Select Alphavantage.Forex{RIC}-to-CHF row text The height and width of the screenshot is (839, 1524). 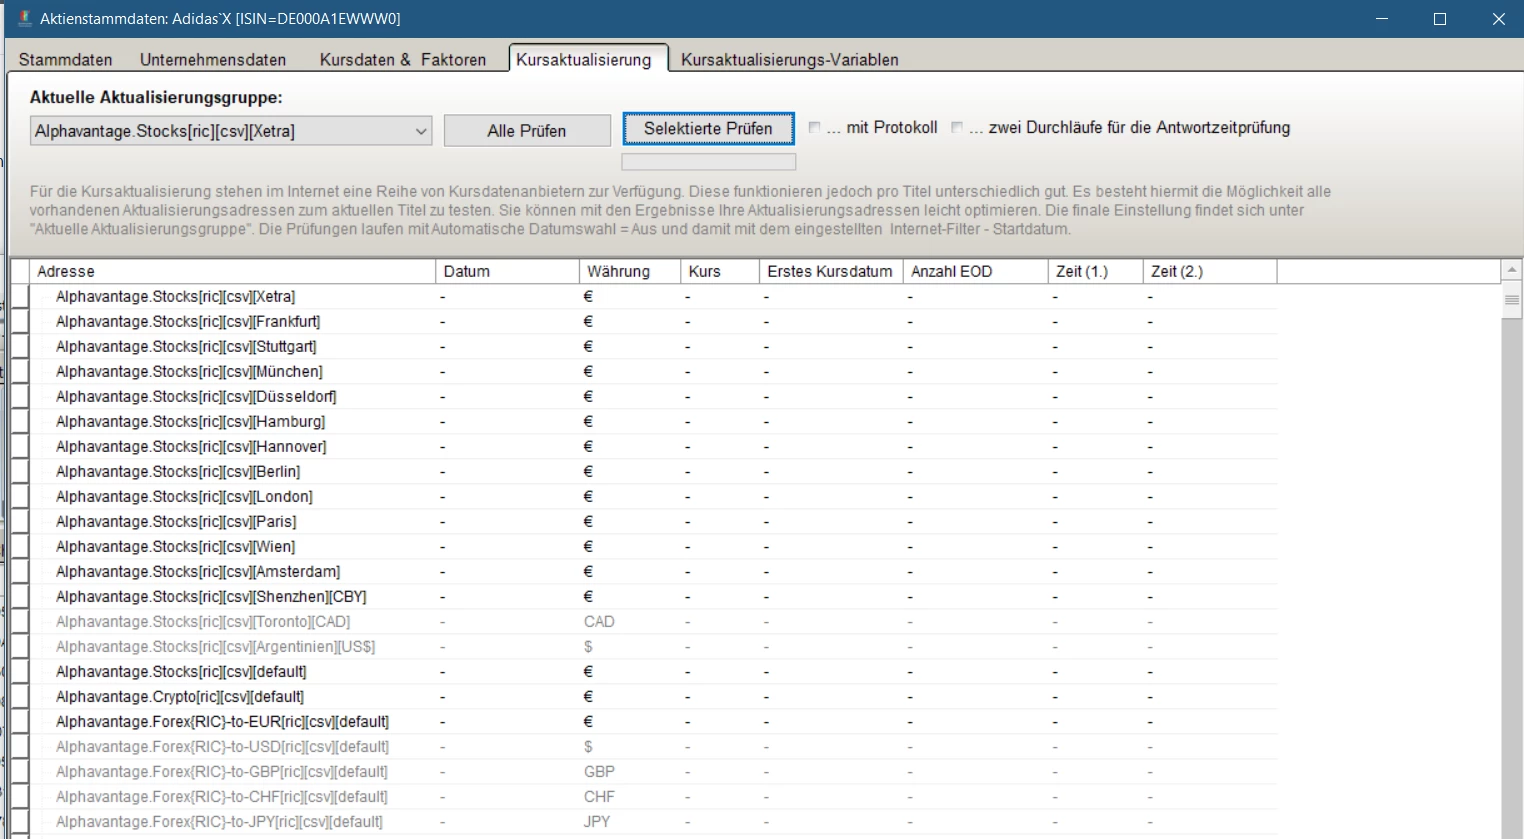[222, 797]
